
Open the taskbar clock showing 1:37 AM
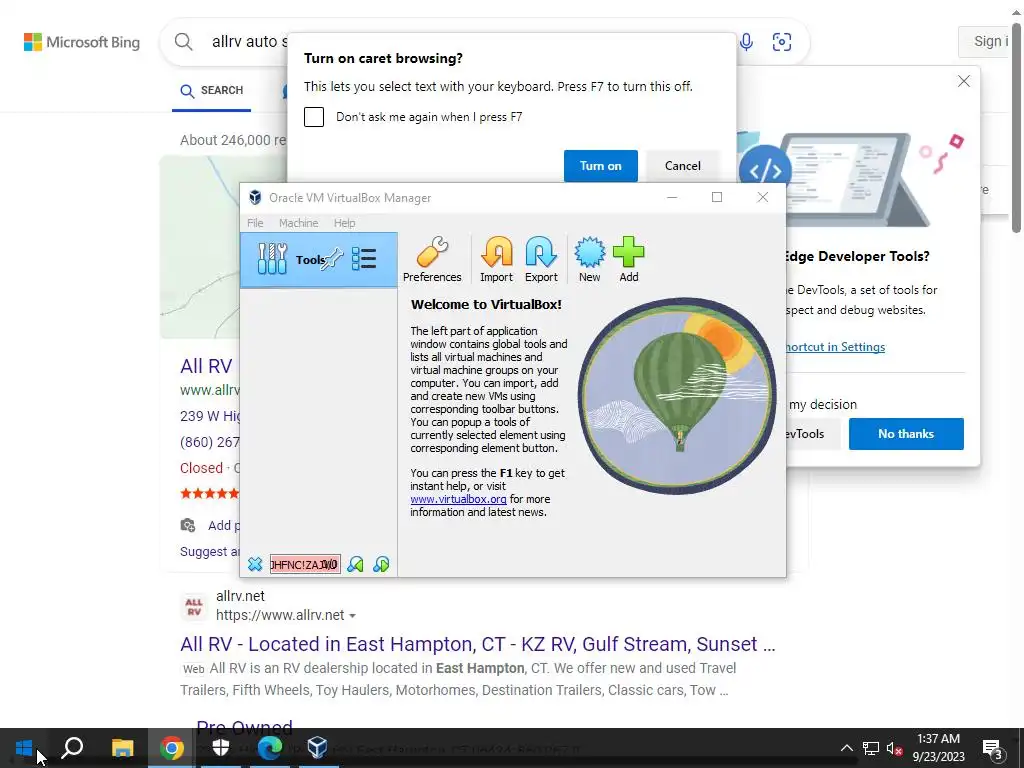tap(938, 748)
